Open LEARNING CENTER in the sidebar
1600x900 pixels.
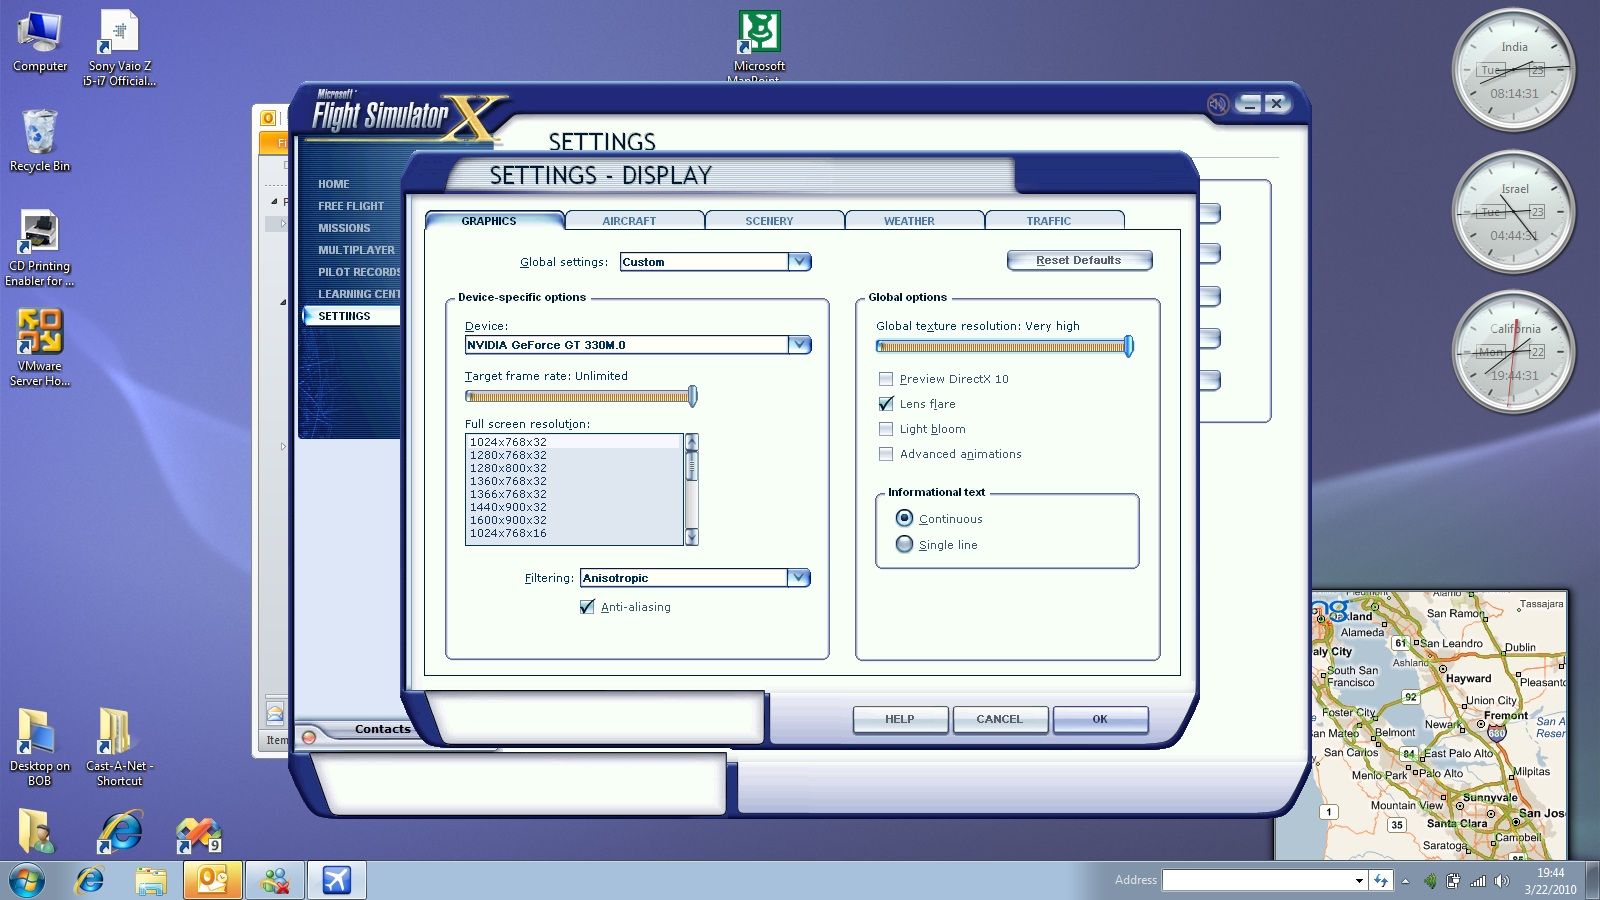point(359,294)
